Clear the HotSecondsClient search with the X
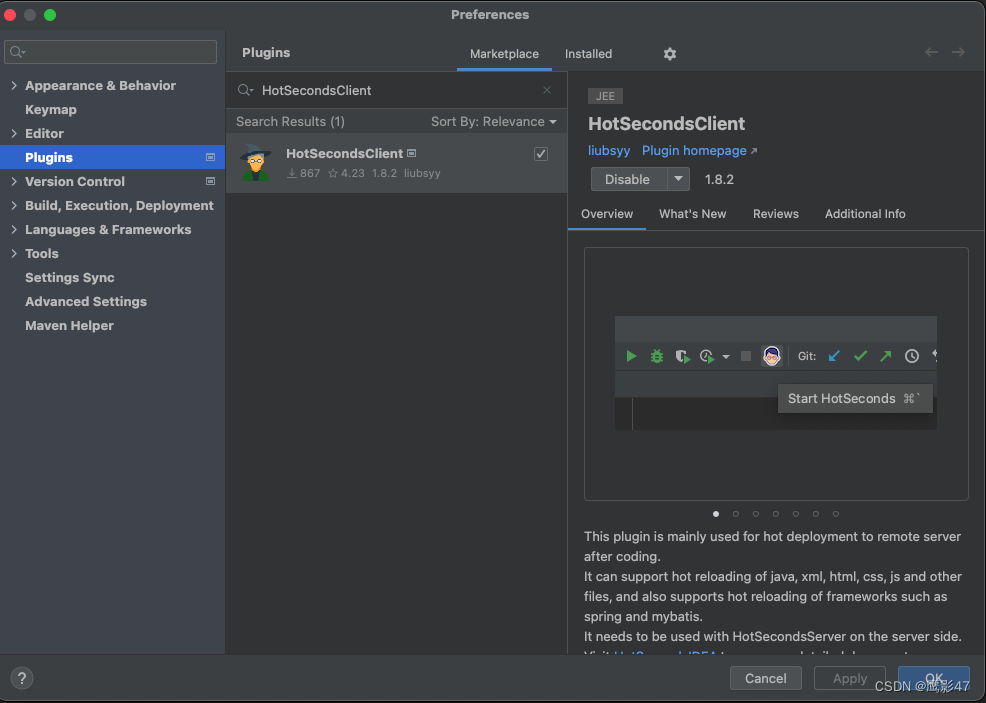 point(547,89)
